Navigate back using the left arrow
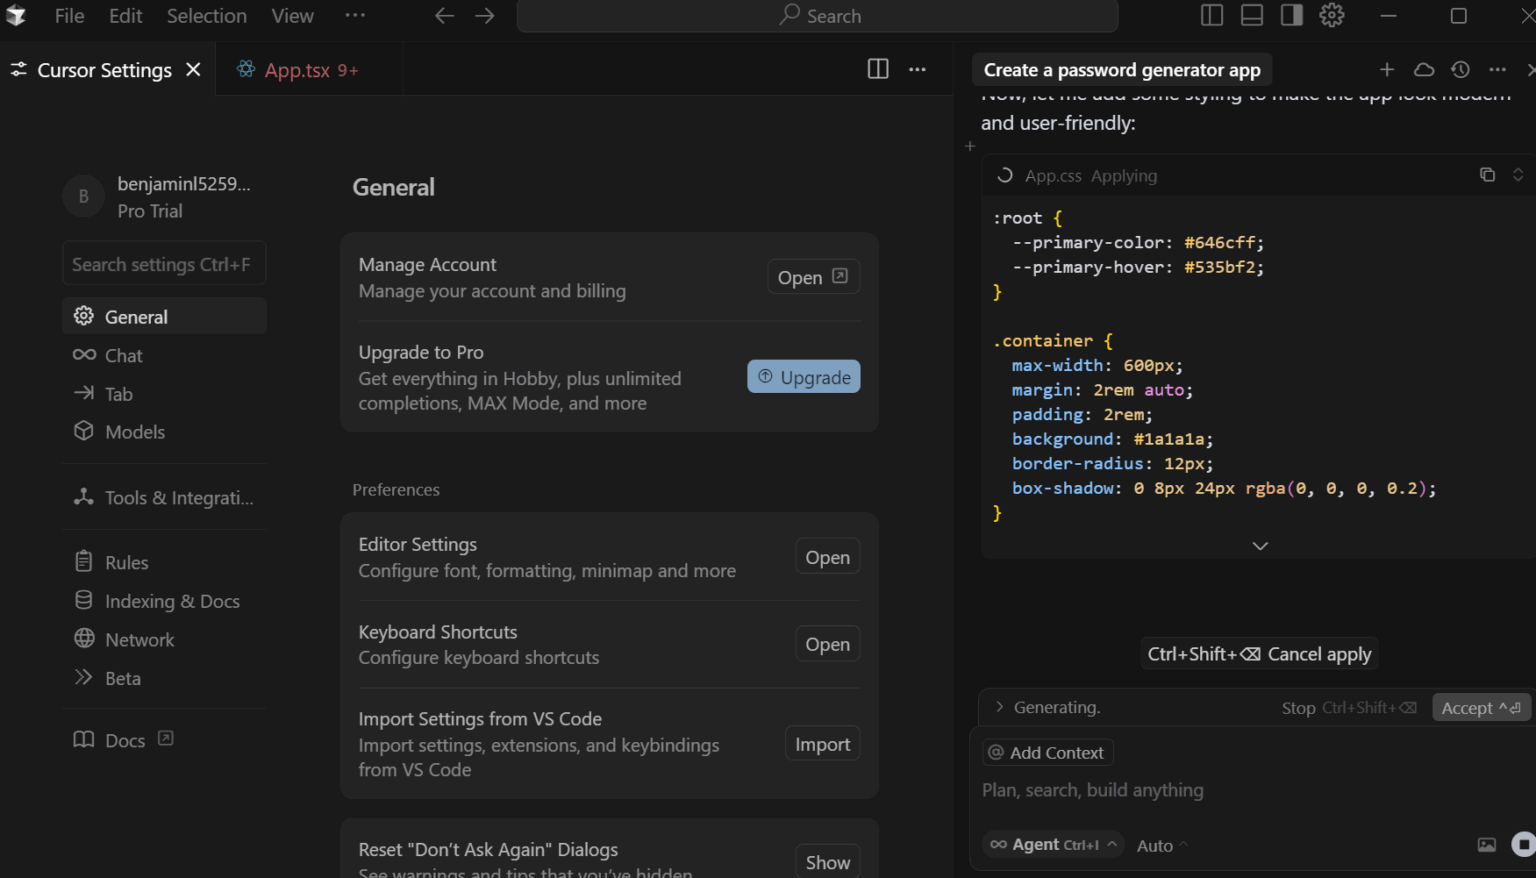Viewport: 1536px width, 878px height. 444,15
